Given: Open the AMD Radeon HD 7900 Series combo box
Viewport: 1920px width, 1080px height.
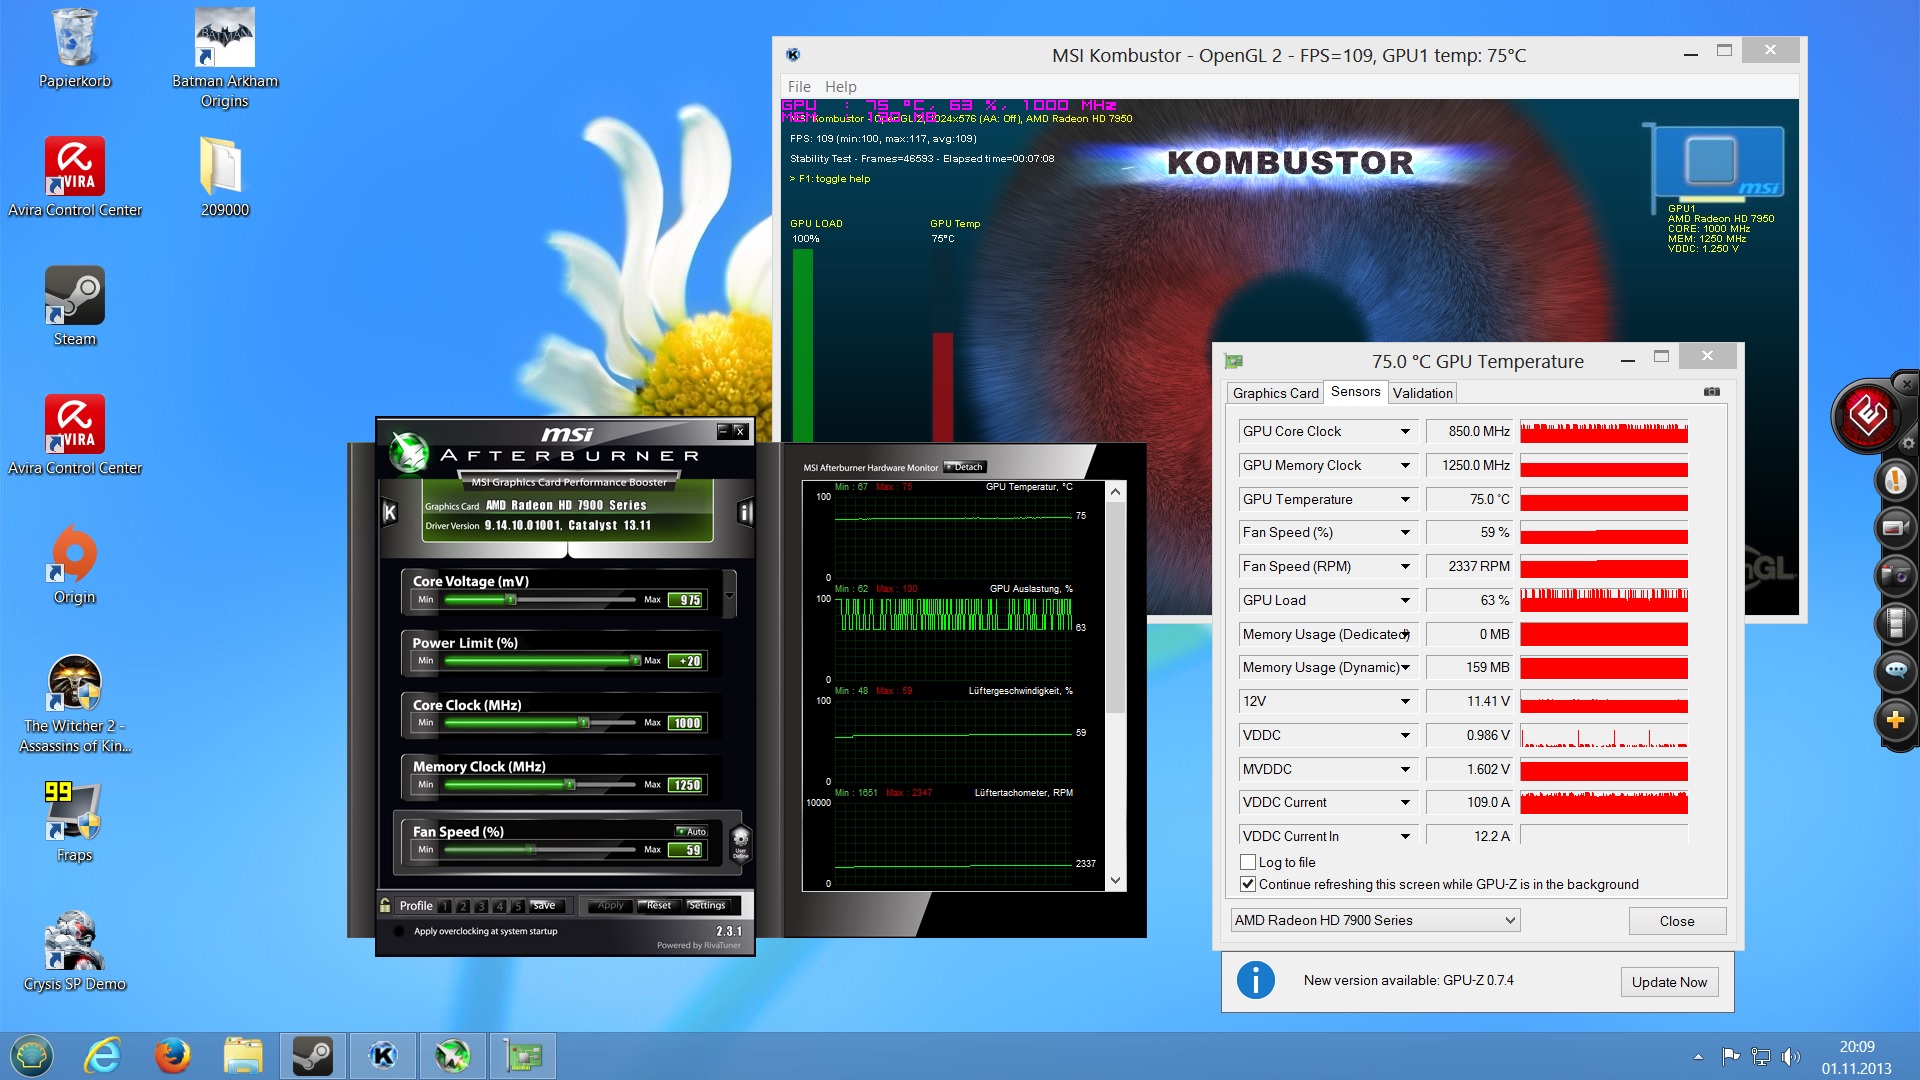Looking at the screenshot, I should [1375, 920].
